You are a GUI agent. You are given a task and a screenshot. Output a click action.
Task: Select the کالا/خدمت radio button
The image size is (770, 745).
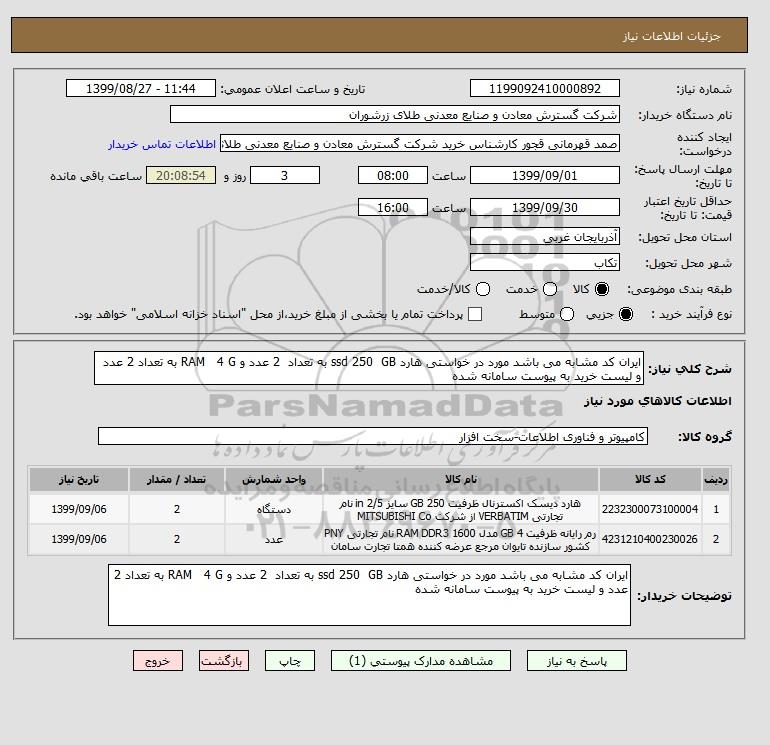483,289
